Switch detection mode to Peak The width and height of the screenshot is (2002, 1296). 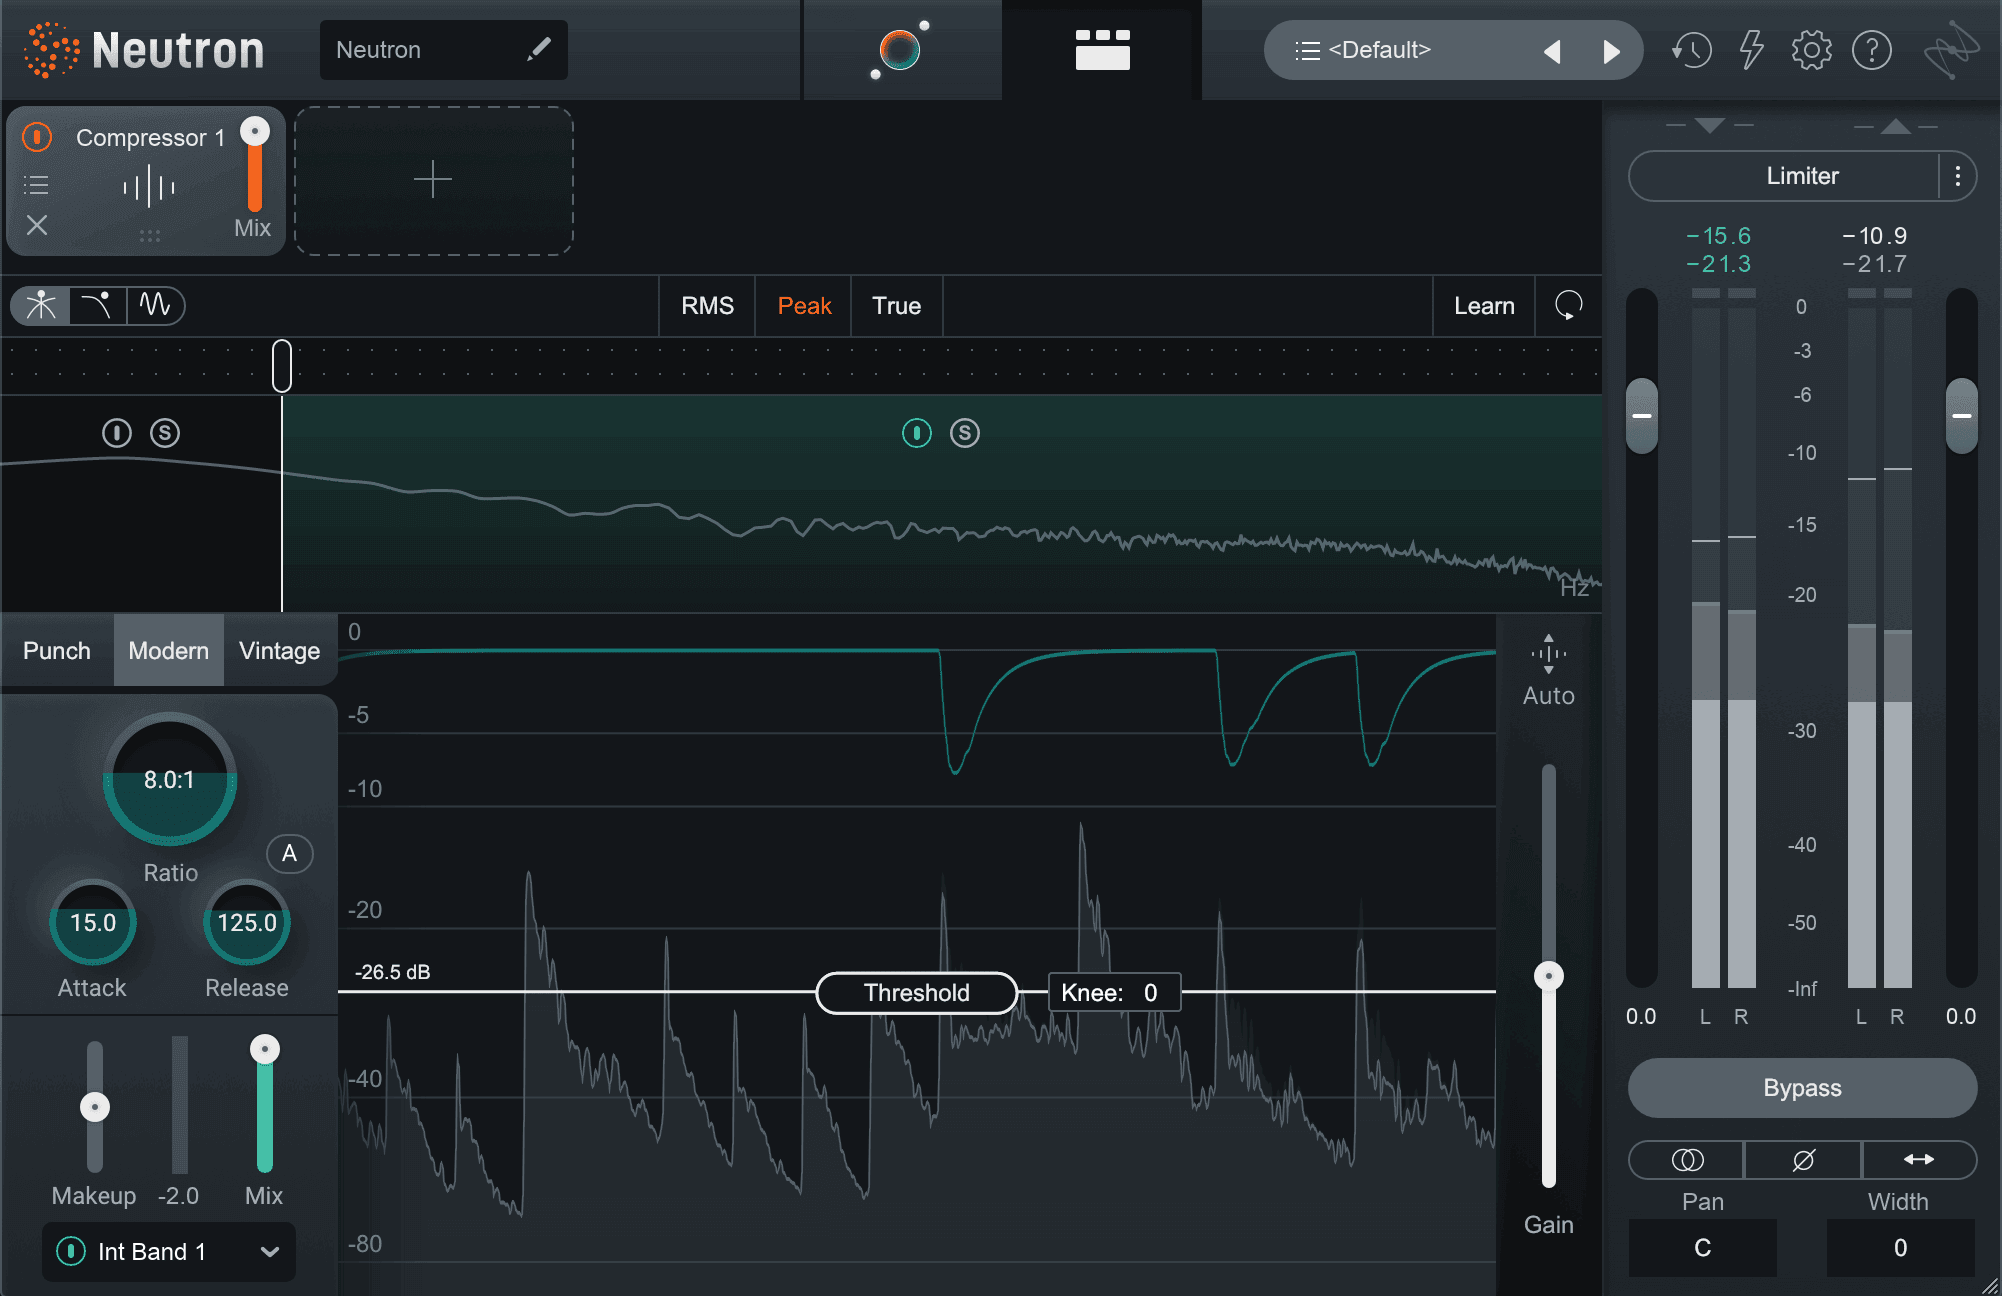pyautogui.click(x=804, y=306)
